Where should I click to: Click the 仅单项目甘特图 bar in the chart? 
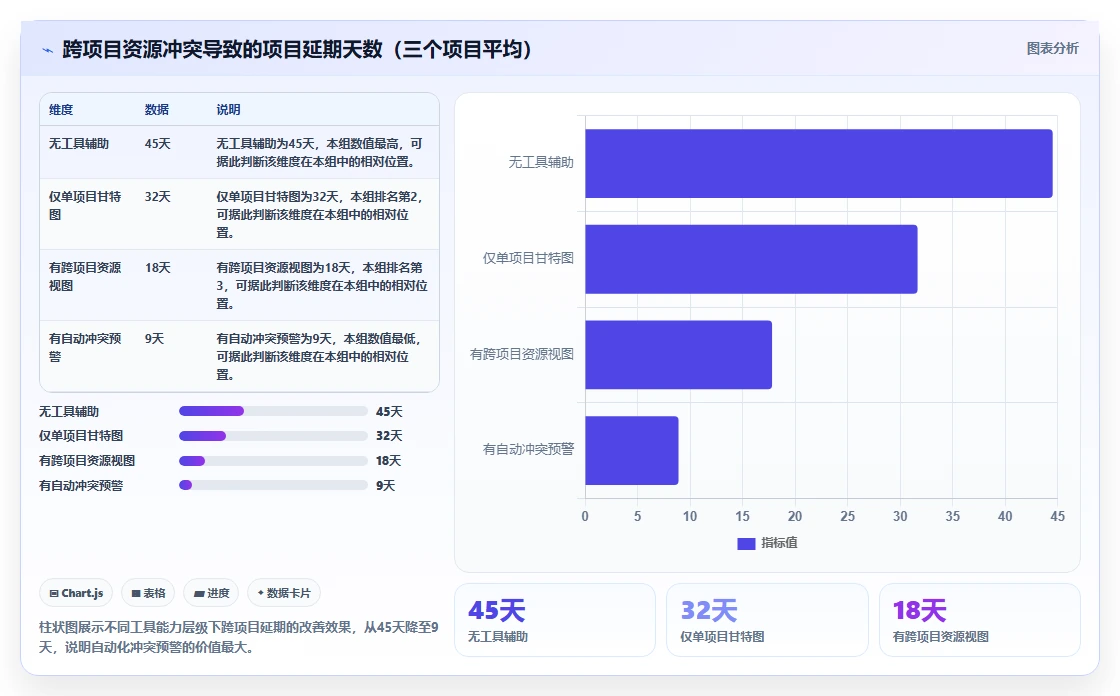click(751, 259)
